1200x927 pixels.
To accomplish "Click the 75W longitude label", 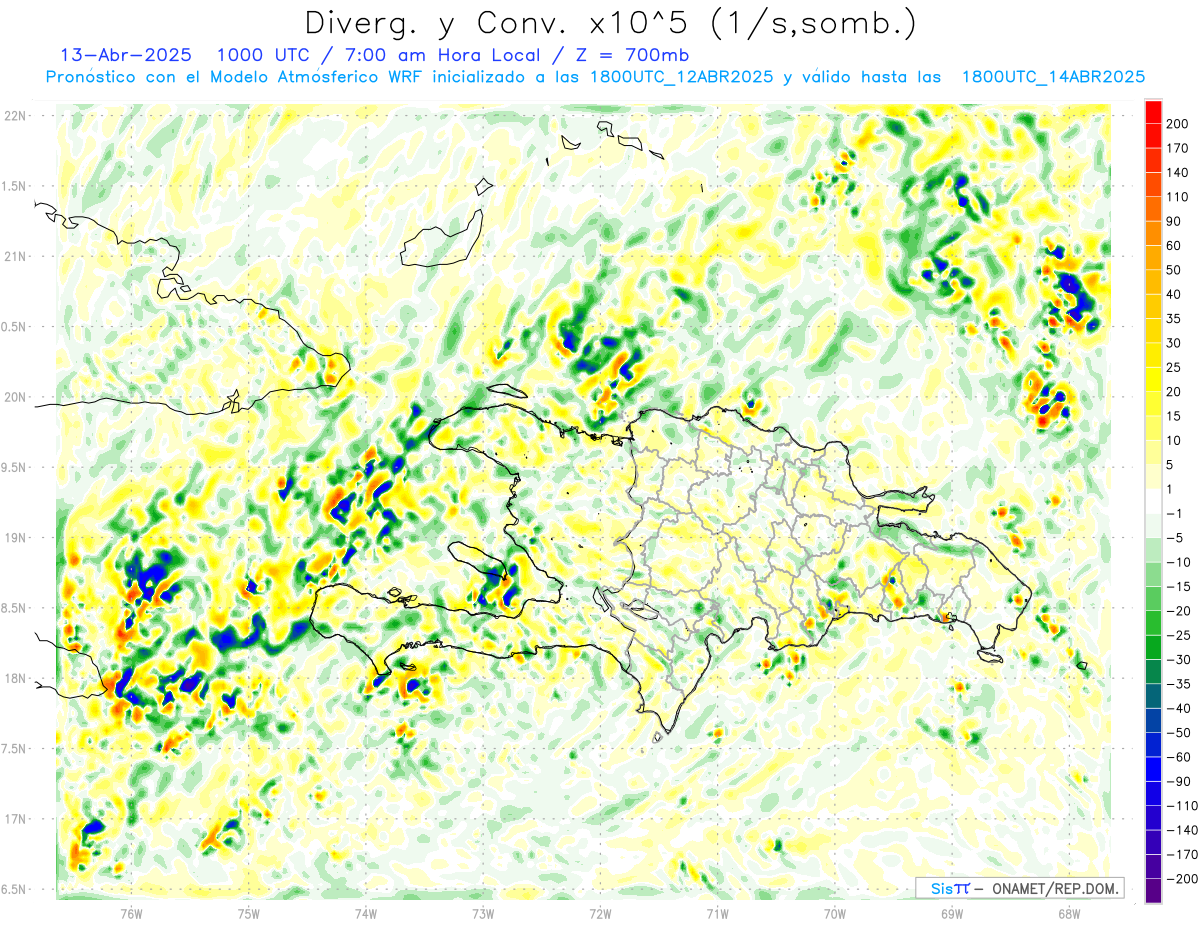I will tap(249, 913).
